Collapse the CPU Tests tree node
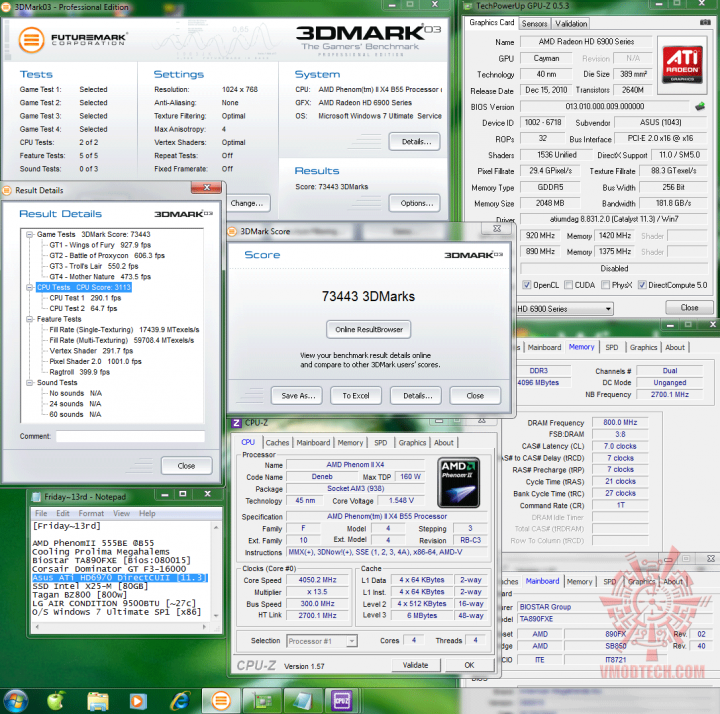The image size is (720, 714). [30, 287]
